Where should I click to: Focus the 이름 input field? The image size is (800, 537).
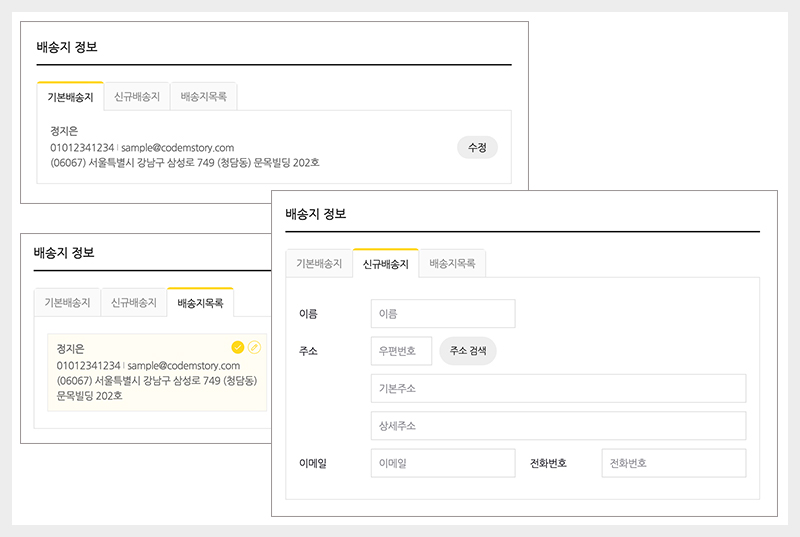pos(442,314)
